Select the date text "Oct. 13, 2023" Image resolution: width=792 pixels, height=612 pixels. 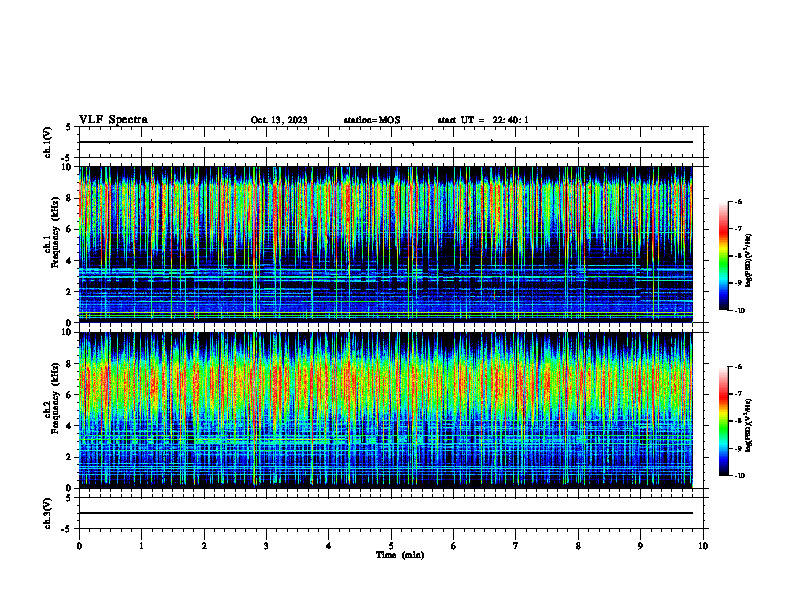279,120
